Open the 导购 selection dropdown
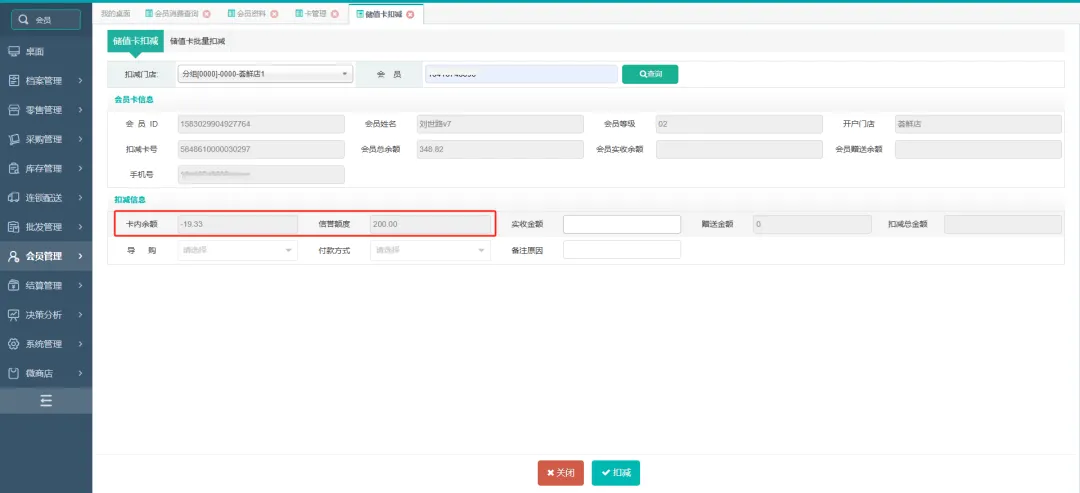Screen dimensions: 1080x493 tap(238, 250)
